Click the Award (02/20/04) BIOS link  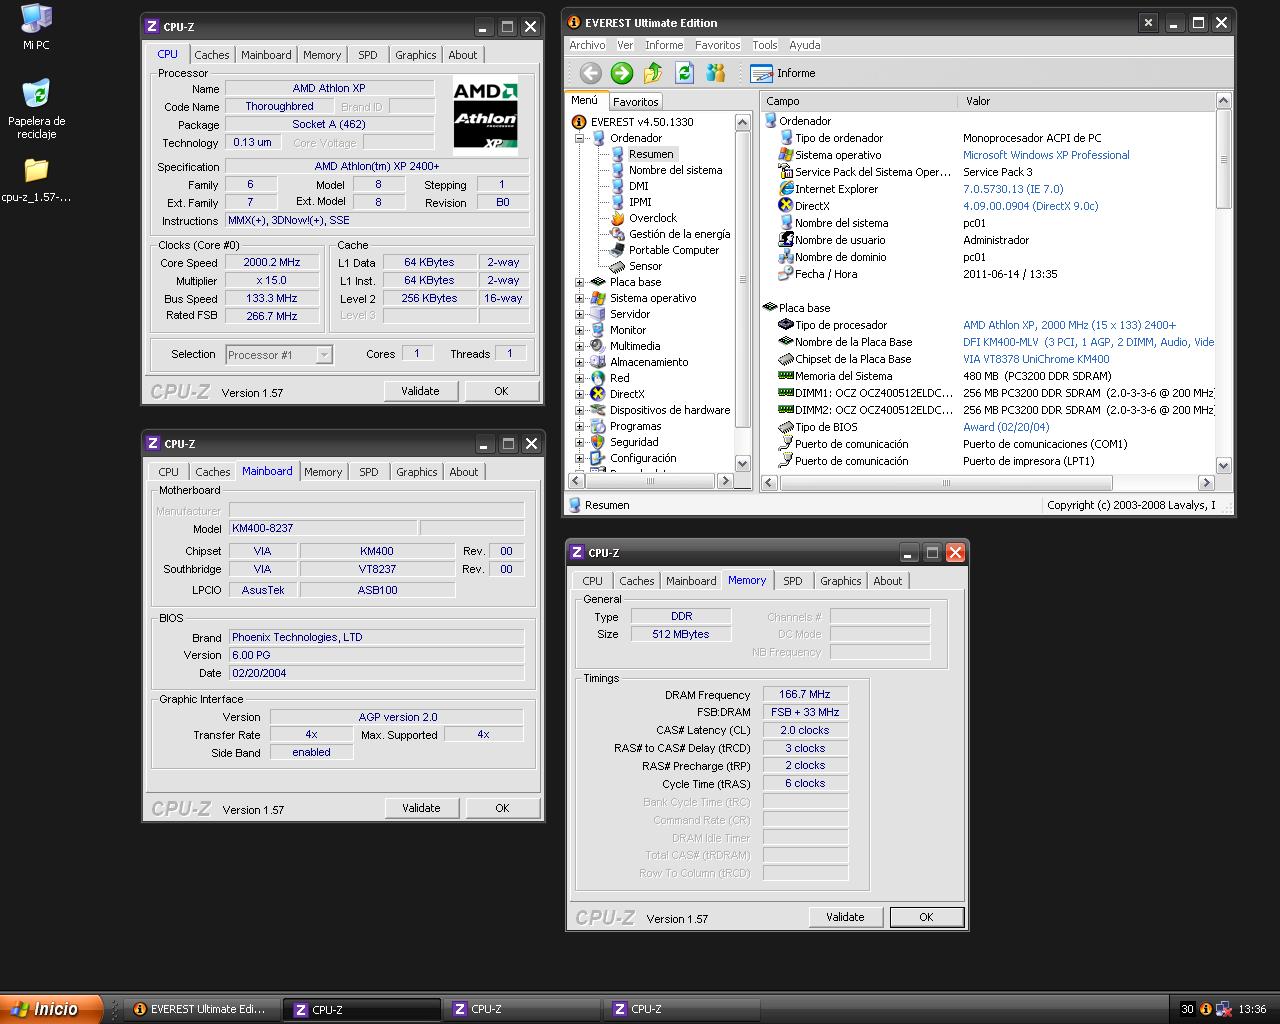pos(1006,427)
